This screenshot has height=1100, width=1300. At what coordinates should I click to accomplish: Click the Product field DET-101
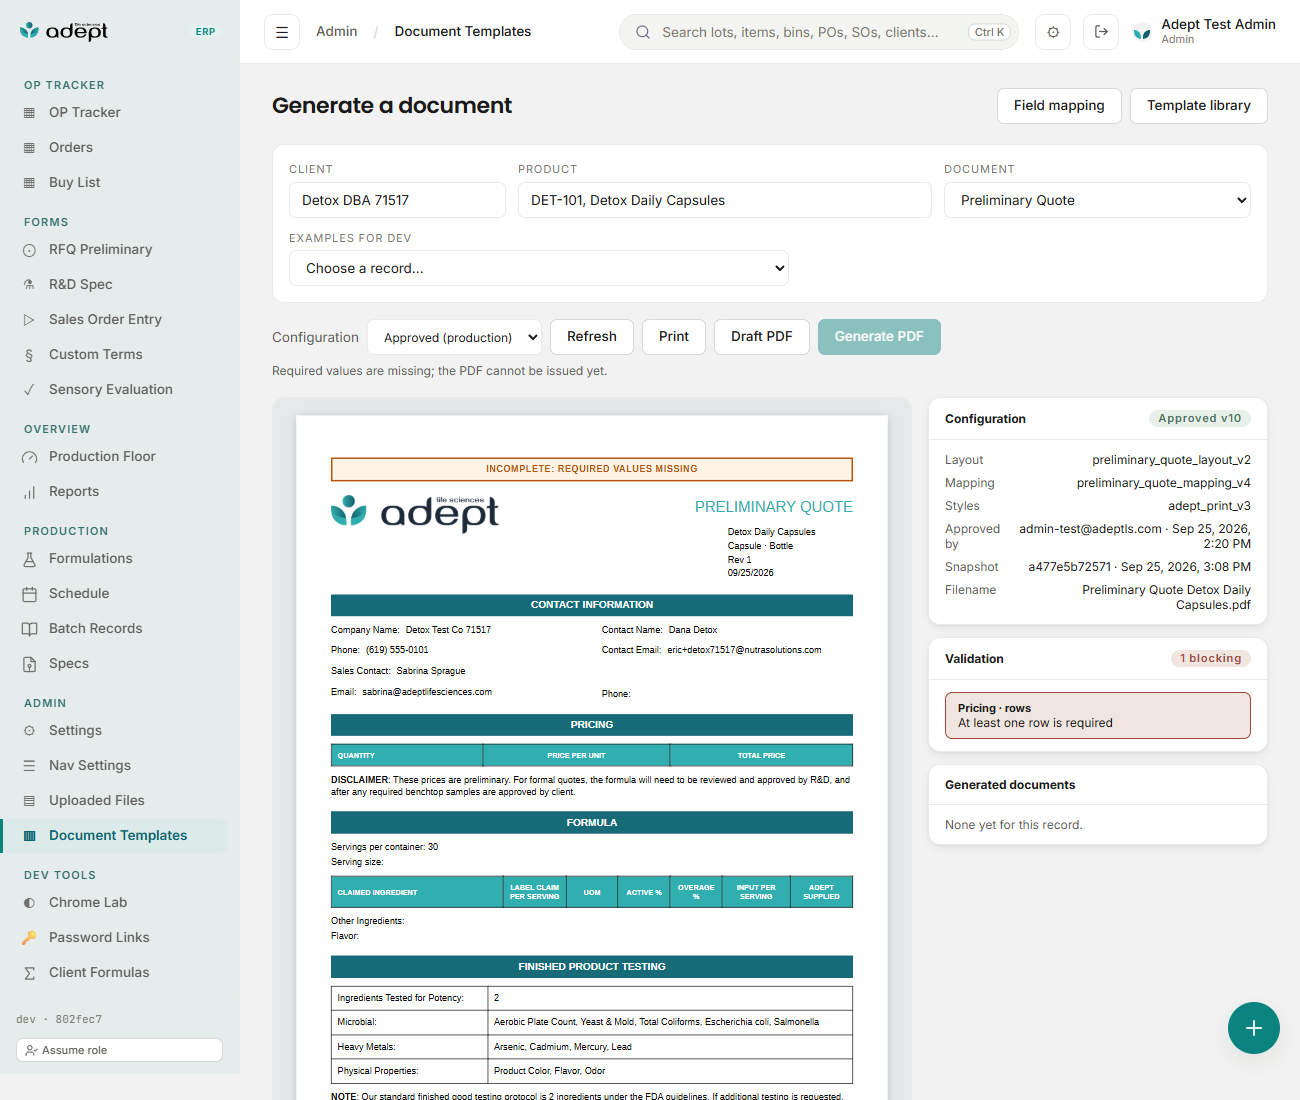click(x=725, y=200)
